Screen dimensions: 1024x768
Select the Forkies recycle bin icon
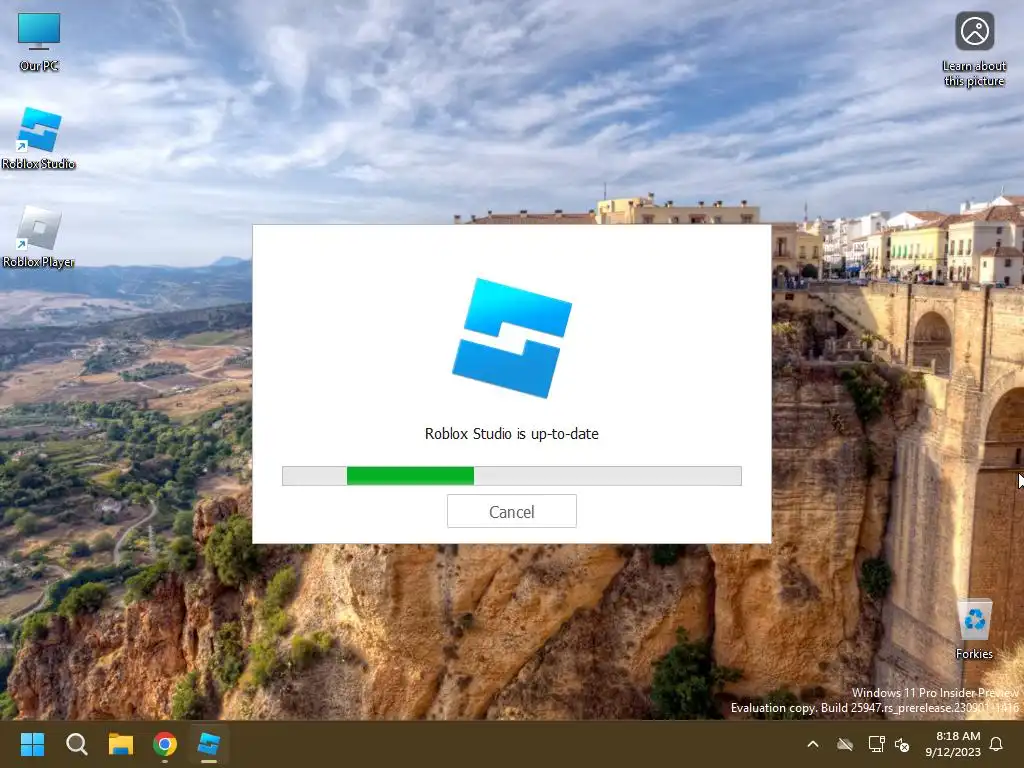[x=974, y=630]
